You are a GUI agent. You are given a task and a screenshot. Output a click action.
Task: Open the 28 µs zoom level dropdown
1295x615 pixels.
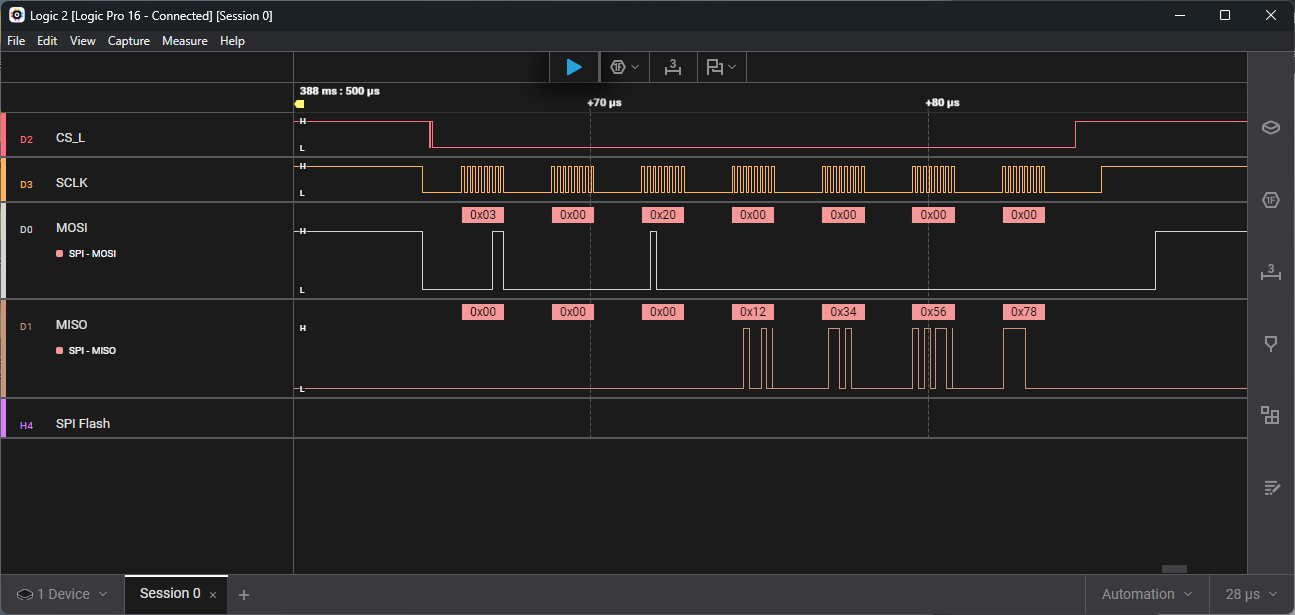pyautogui.click(x=1251, y=594)
